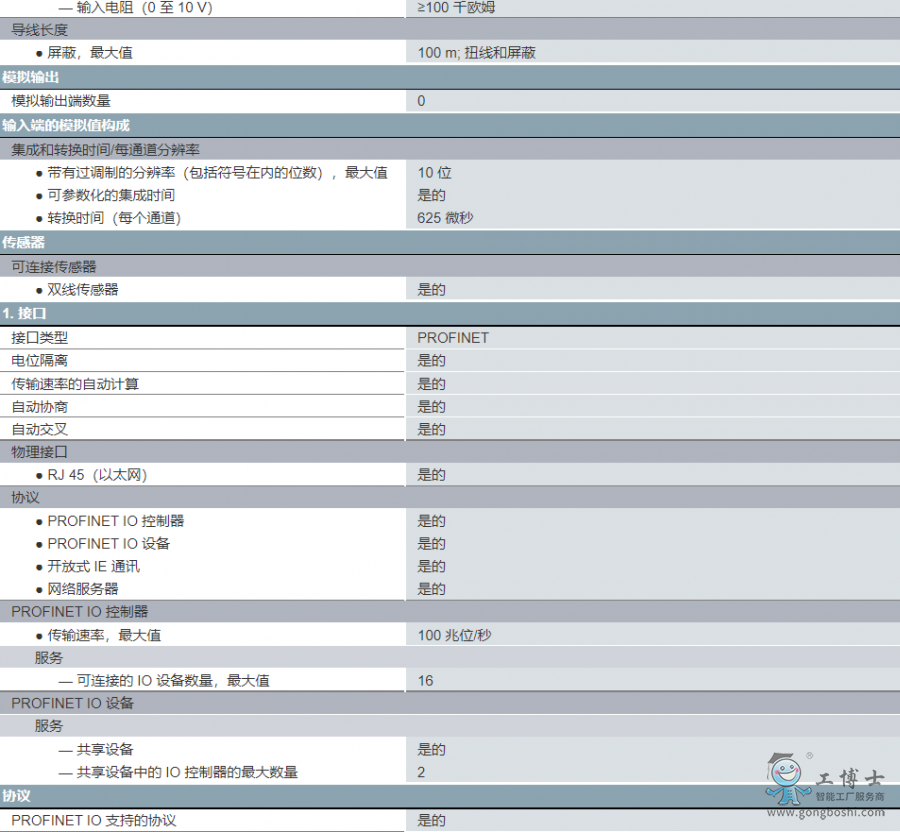
Task: Select the '可连接传感器' subheading
Action: pos(54,267)
